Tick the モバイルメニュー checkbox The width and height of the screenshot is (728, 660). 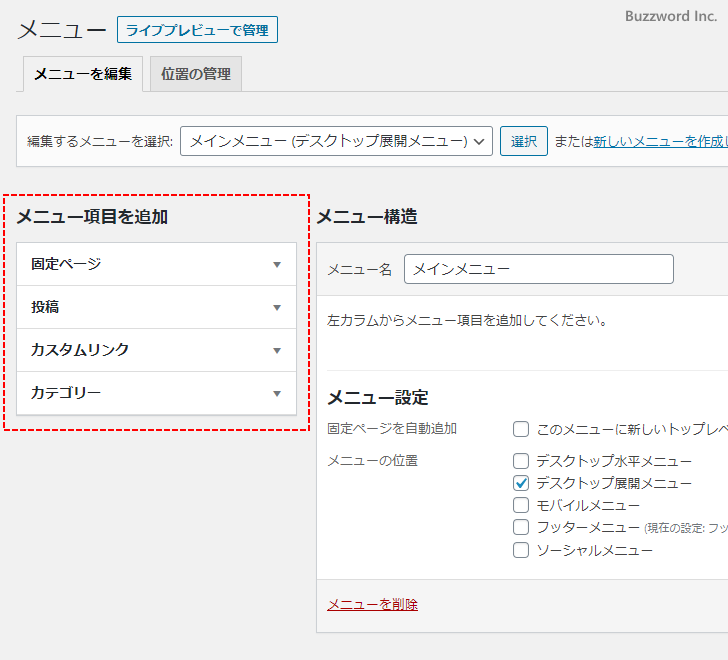[521, 505]
